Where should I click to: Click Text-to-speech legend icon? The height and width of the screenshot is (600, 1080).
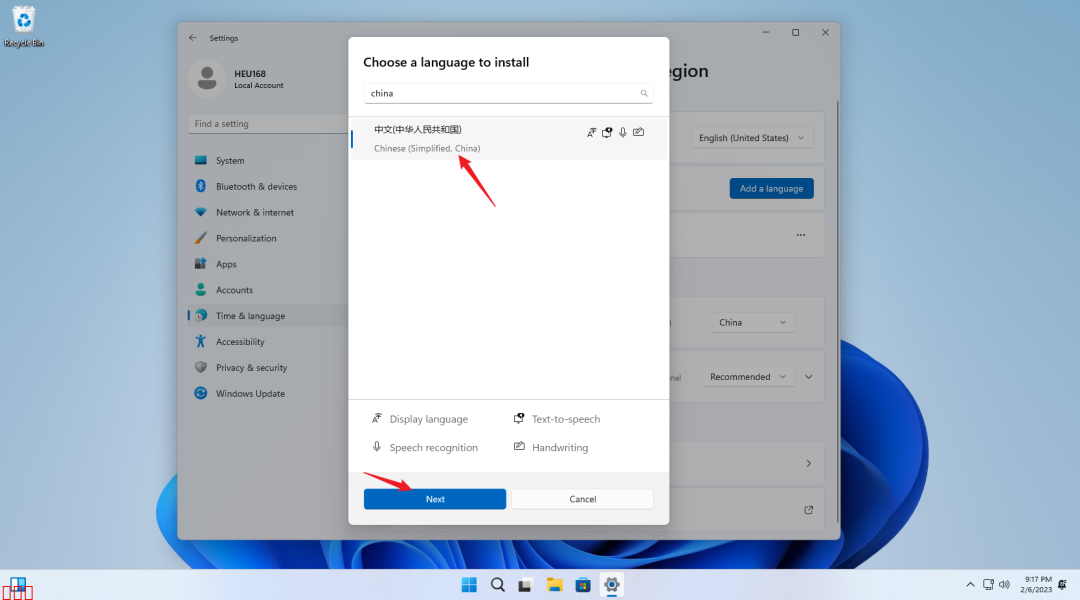519,418
